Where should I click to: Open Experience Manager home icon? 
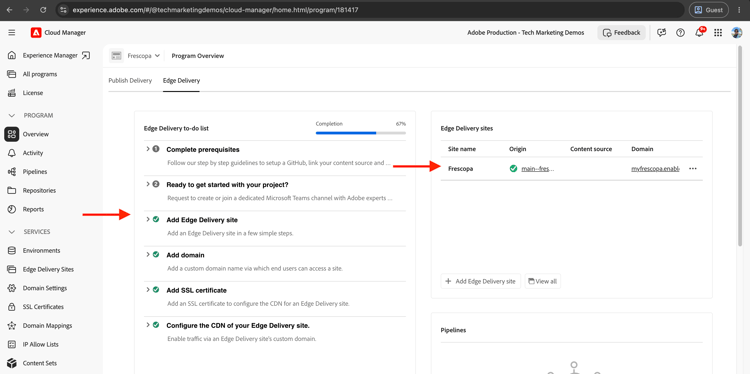[12, 55]
